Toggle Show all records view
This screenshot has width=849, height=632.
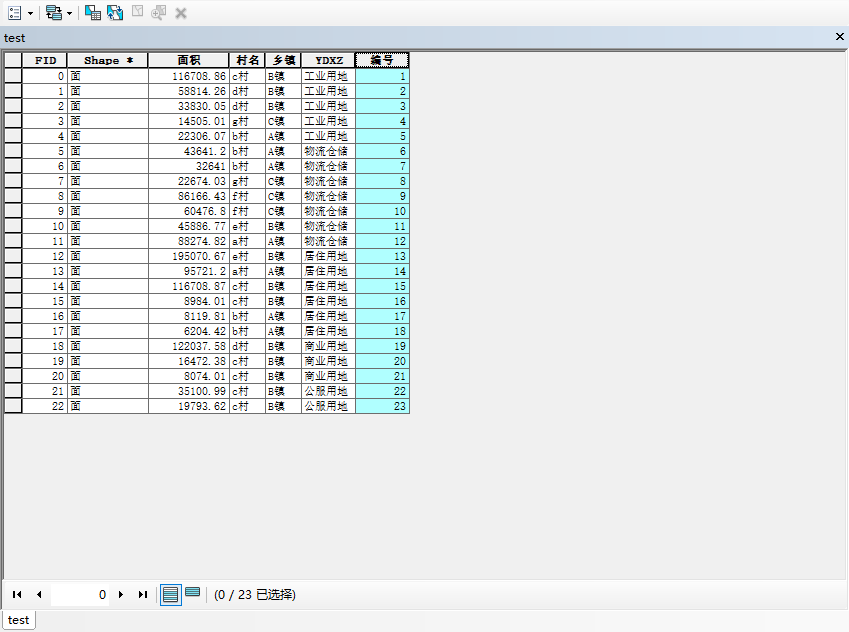170,594
